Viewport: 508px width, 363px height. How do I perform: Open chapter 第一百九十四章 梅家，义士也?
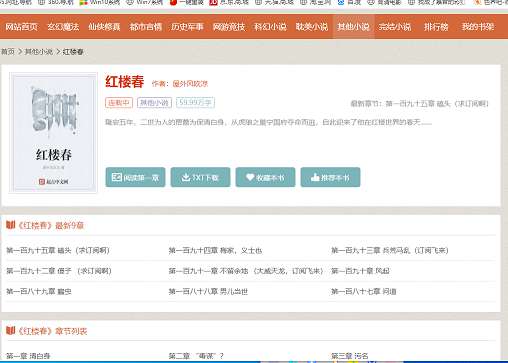coord(215,250)
